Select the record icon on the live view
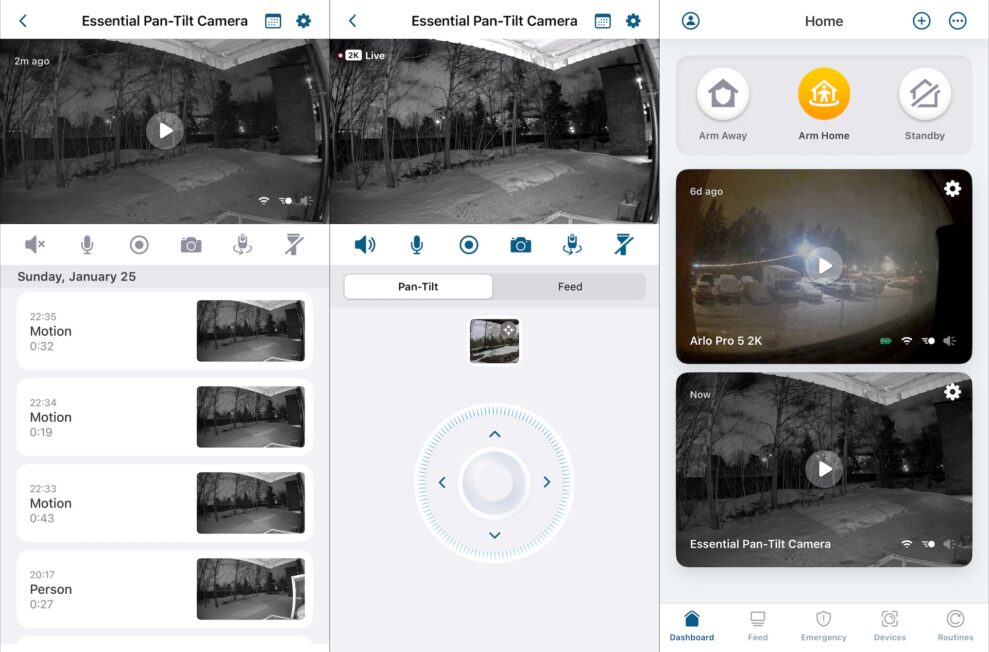This screenshot has height=652, width=989. (468, 244)
